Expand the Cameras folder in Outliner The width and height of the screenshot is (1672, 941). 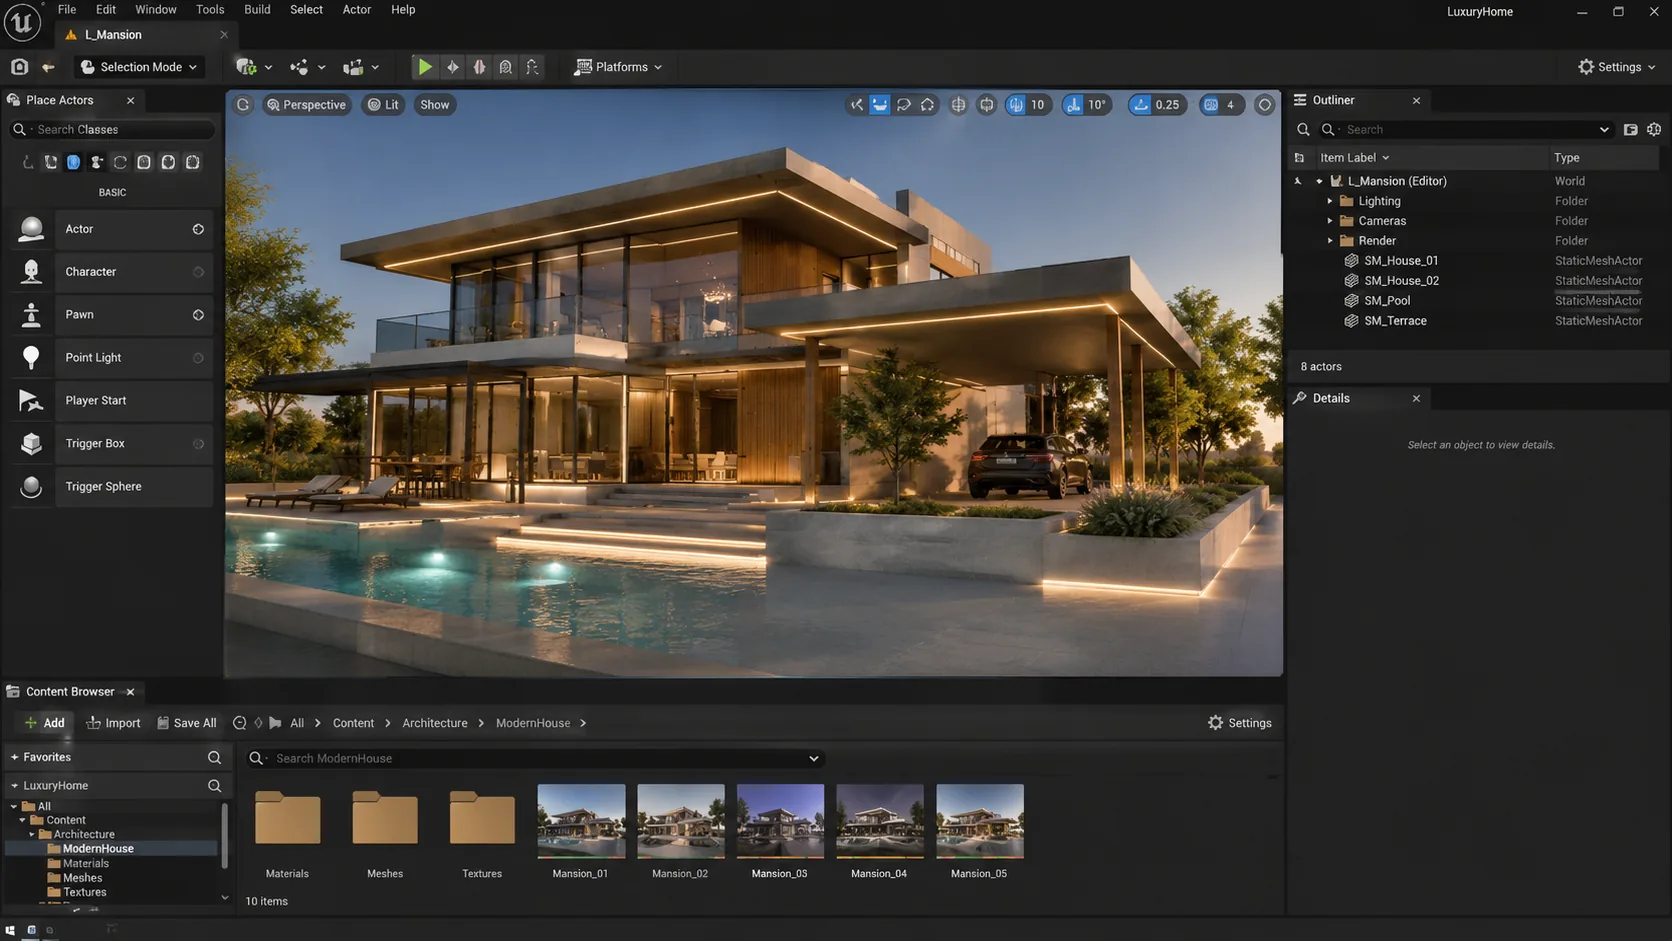(1330, 221)
